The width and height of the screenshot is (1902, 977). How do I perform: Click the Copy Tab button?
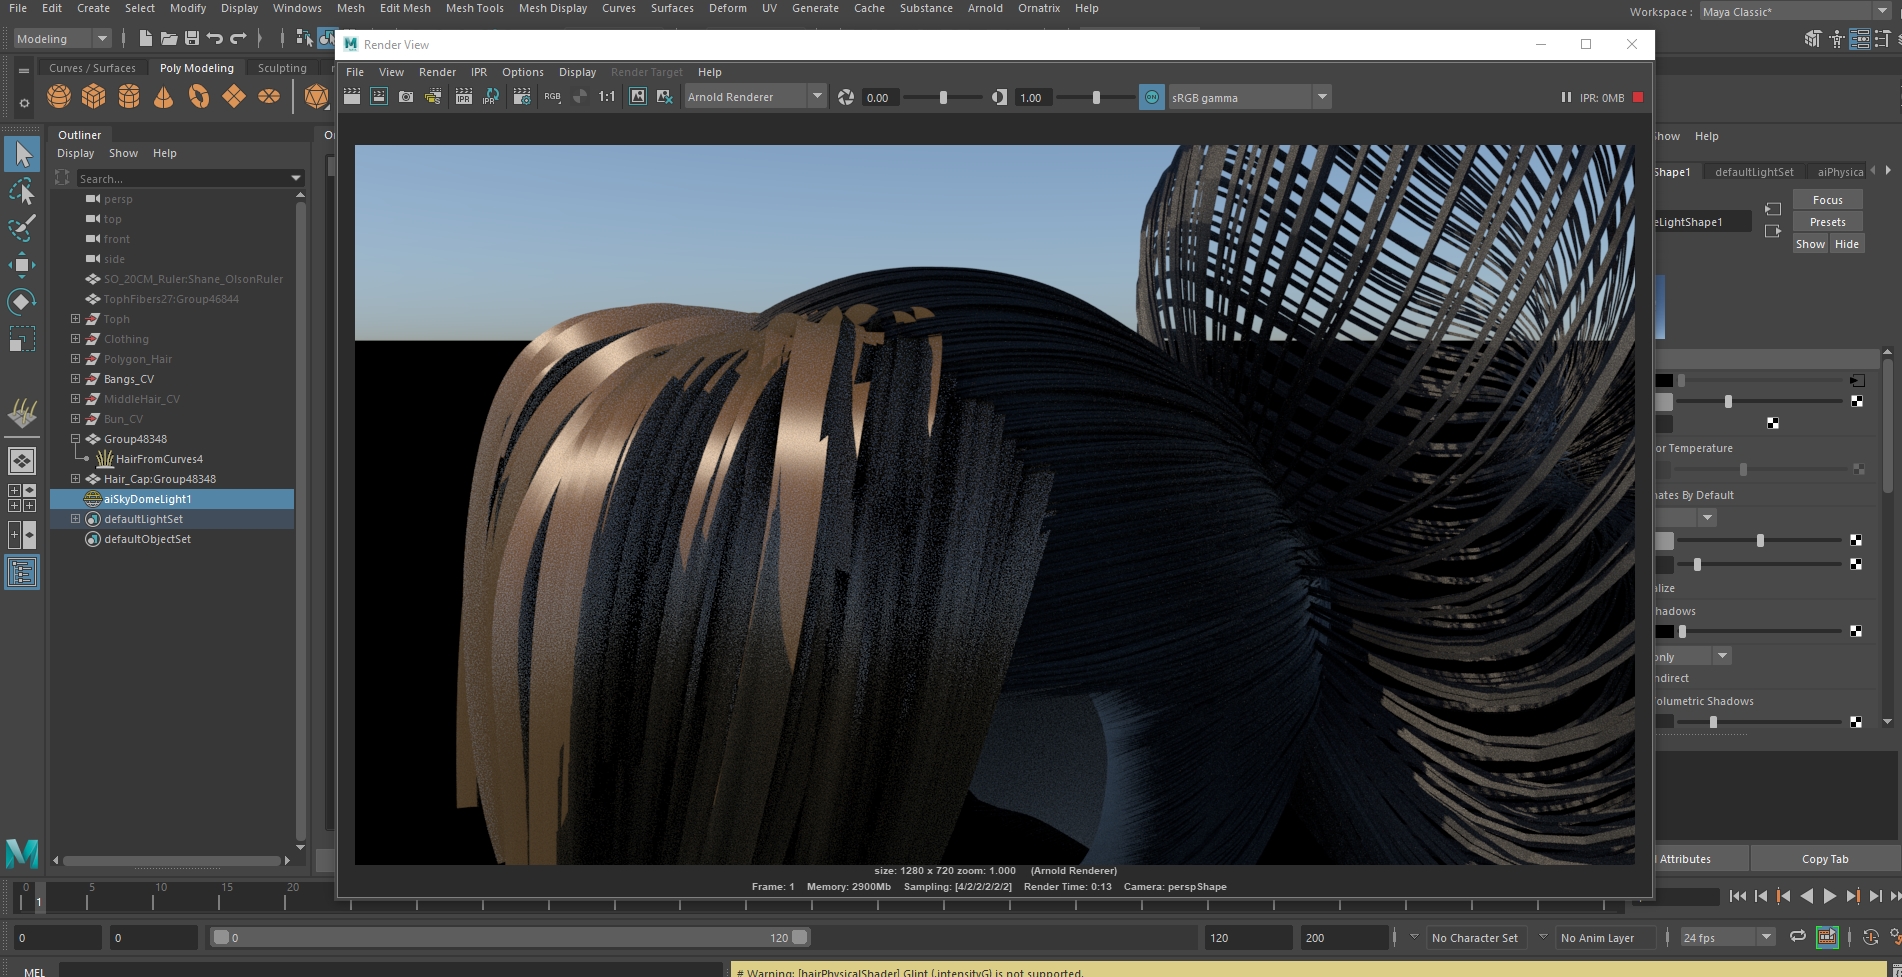coord(1824,859)
